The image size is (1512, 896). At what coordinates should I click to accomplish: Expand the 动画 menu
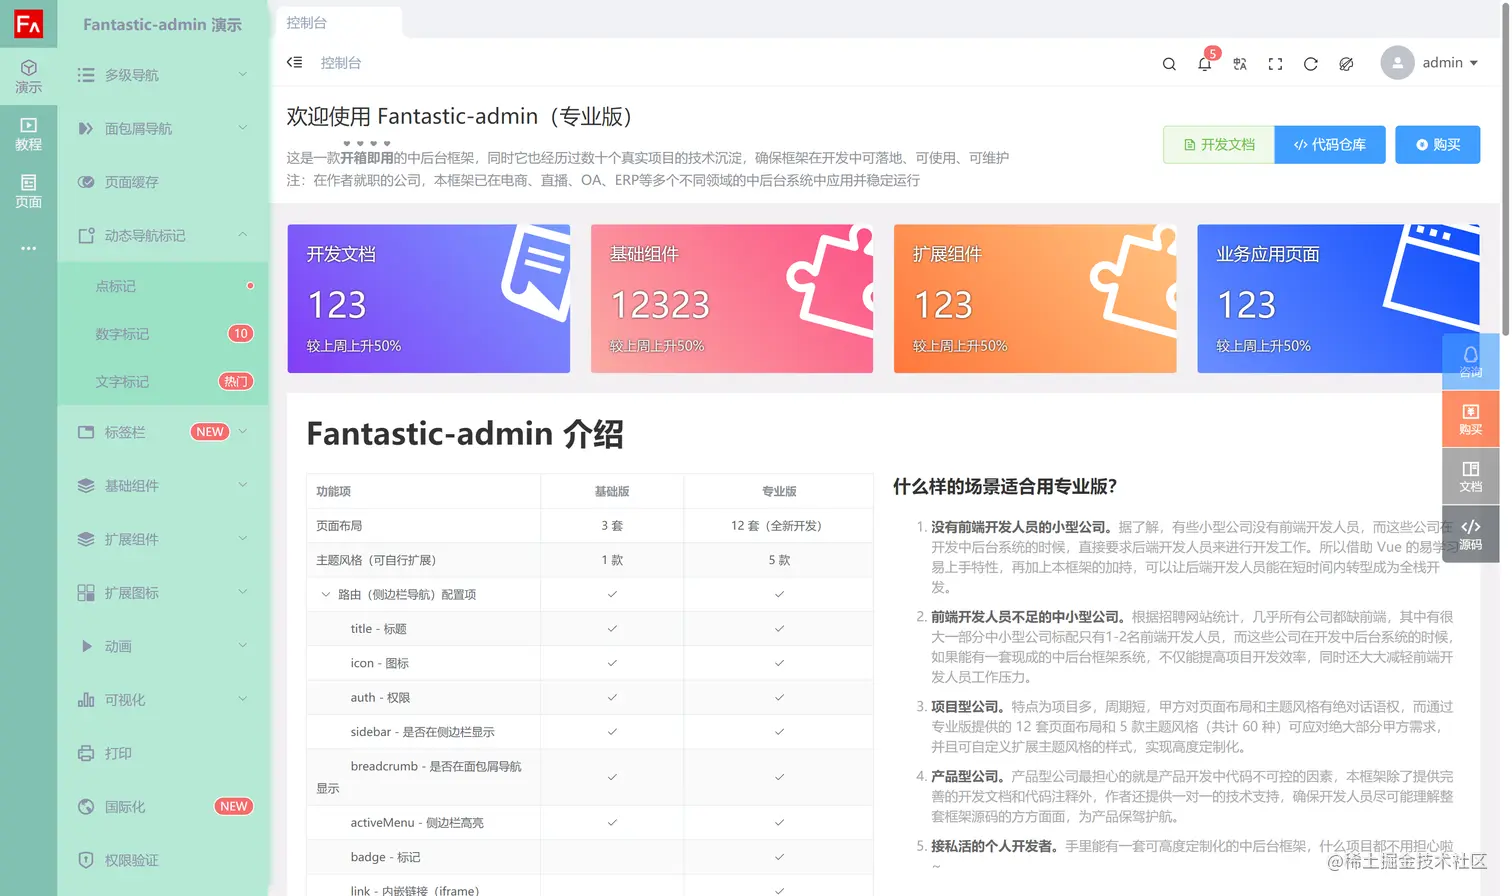click(x=163, y=646)
